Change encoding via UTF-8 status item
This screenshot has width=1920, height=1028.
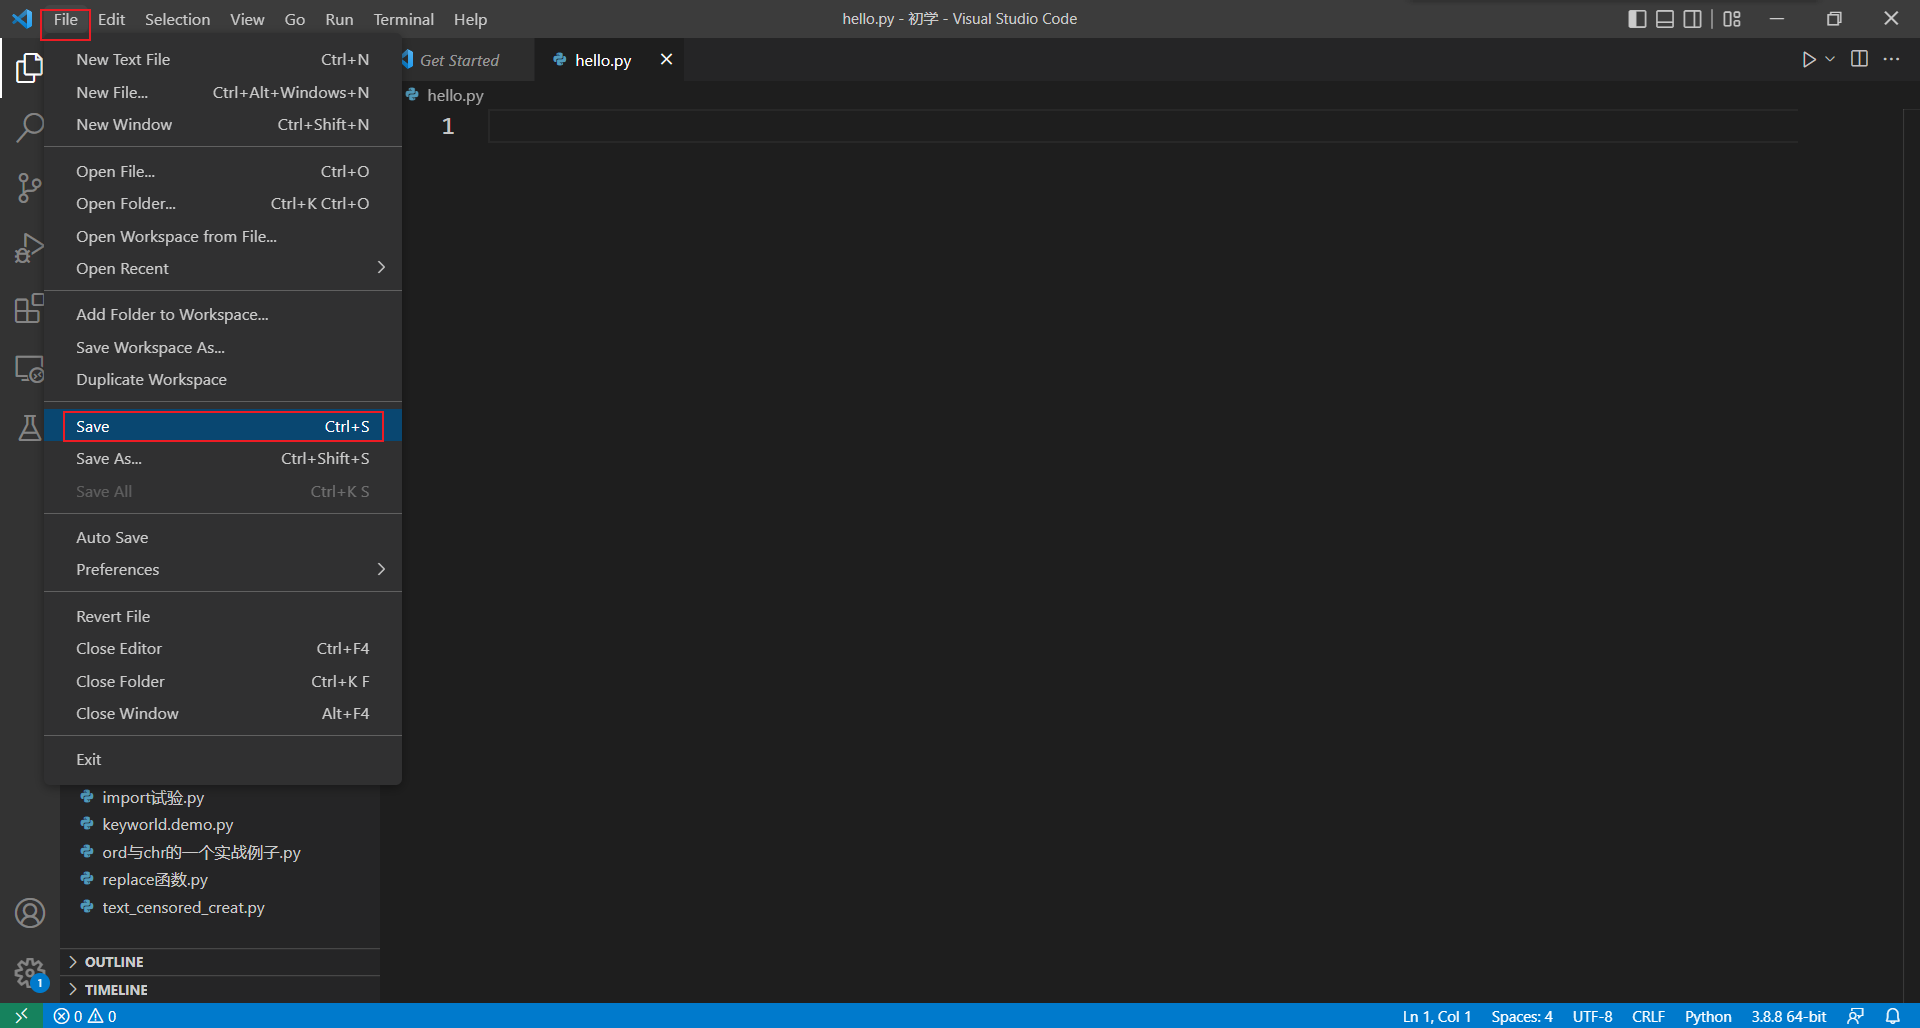pyautogui.click(x=1592, y=1016)
